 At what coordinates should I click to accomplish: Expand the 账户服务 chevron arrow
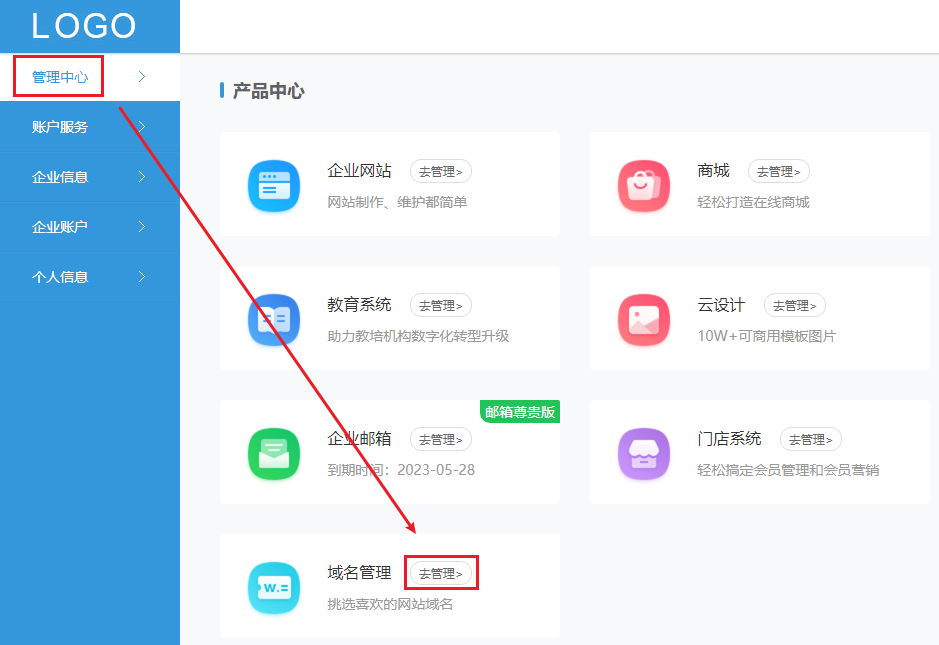click(142, 127)
